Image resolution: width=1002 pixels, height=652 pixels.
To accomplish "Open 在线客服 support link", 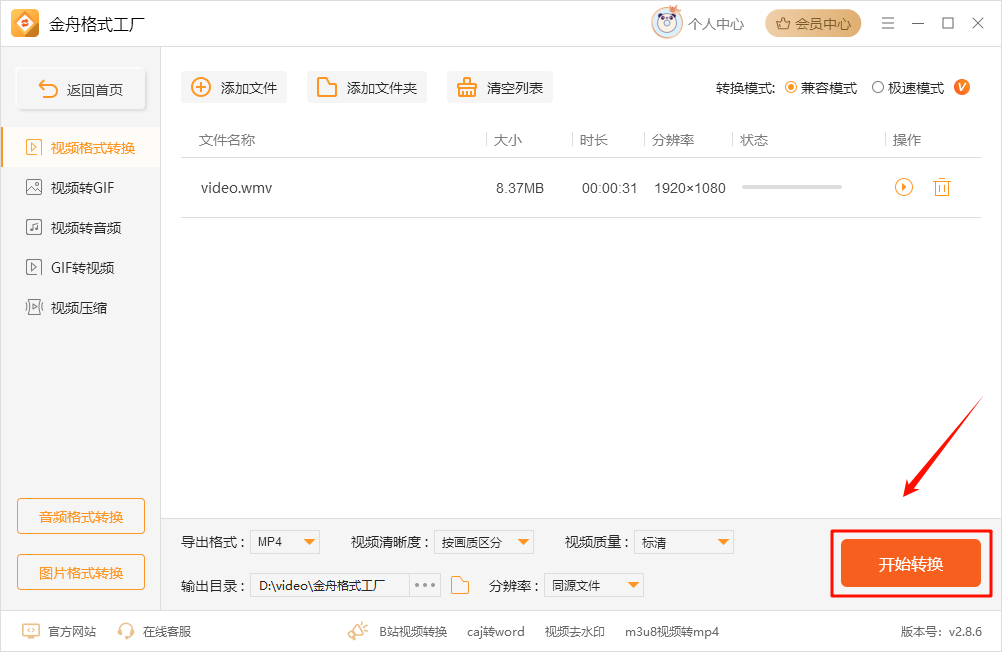I will point(154,632).
